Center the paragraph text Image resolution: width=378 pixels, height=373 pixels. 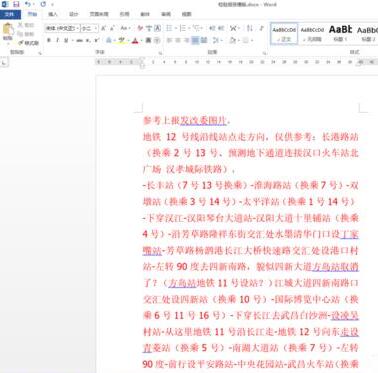[x=178, y=41]
